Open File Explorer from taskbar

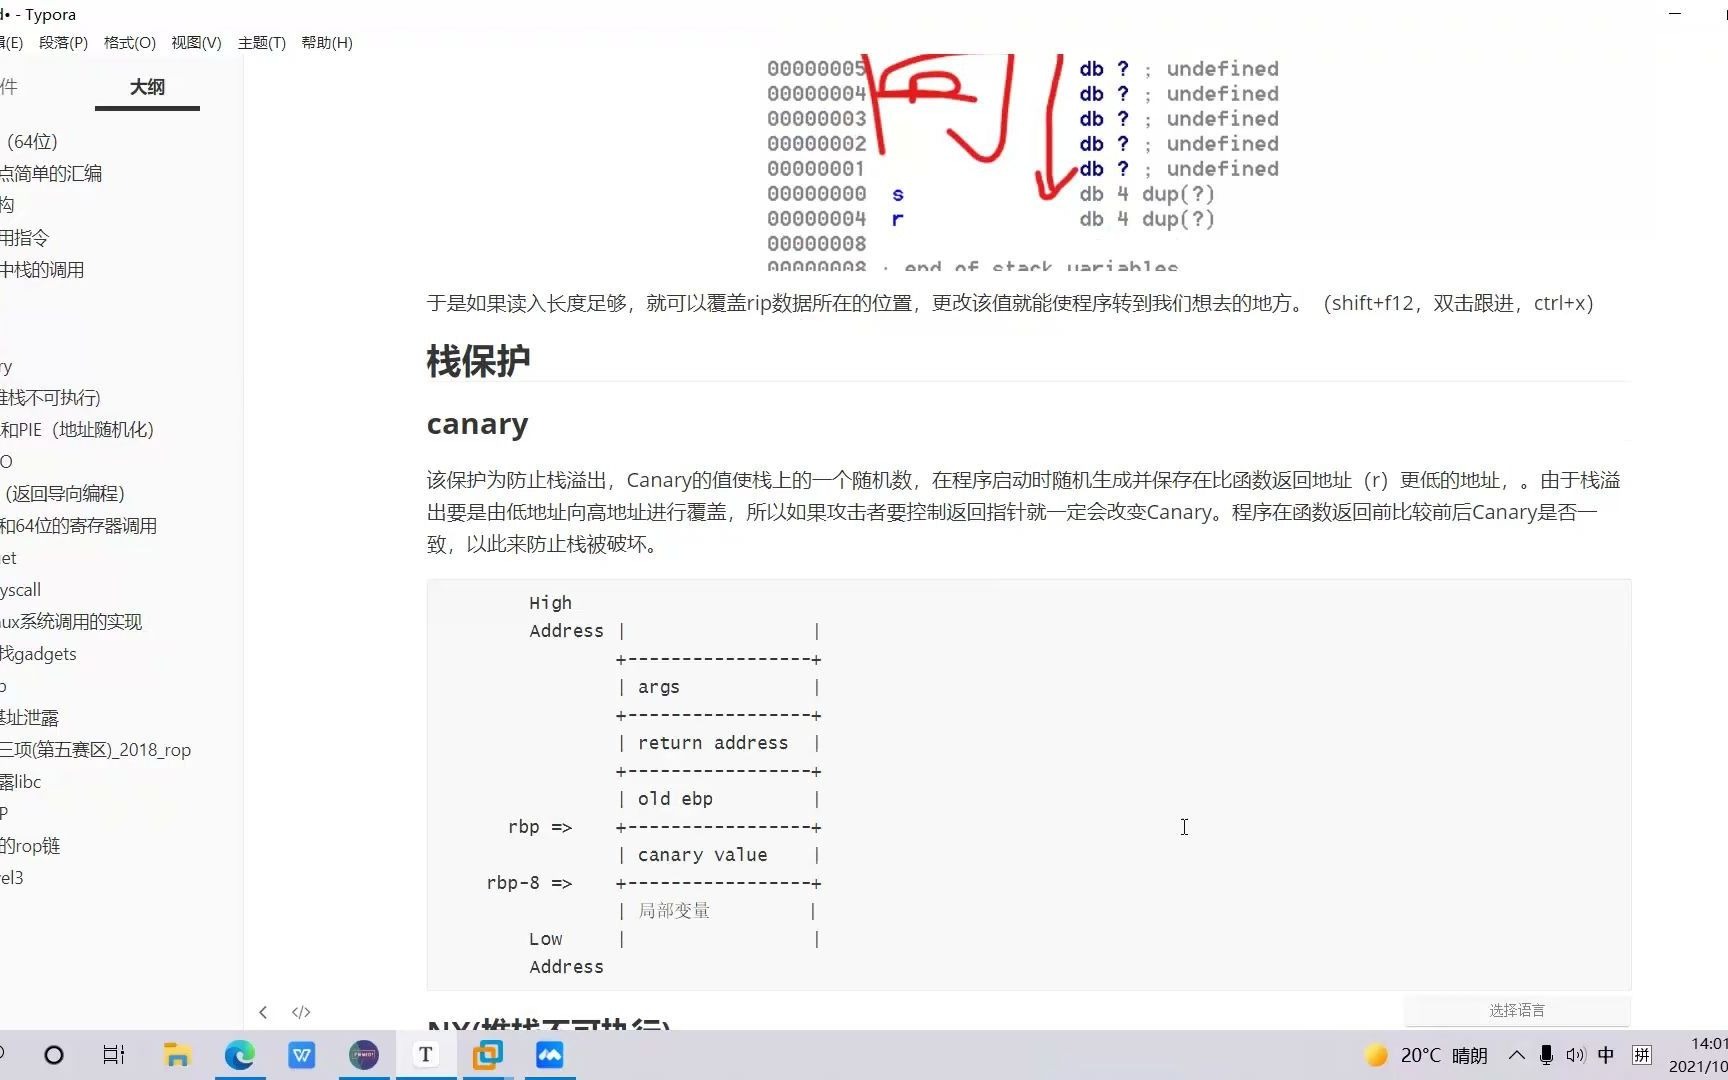(x=177, y=1055)
